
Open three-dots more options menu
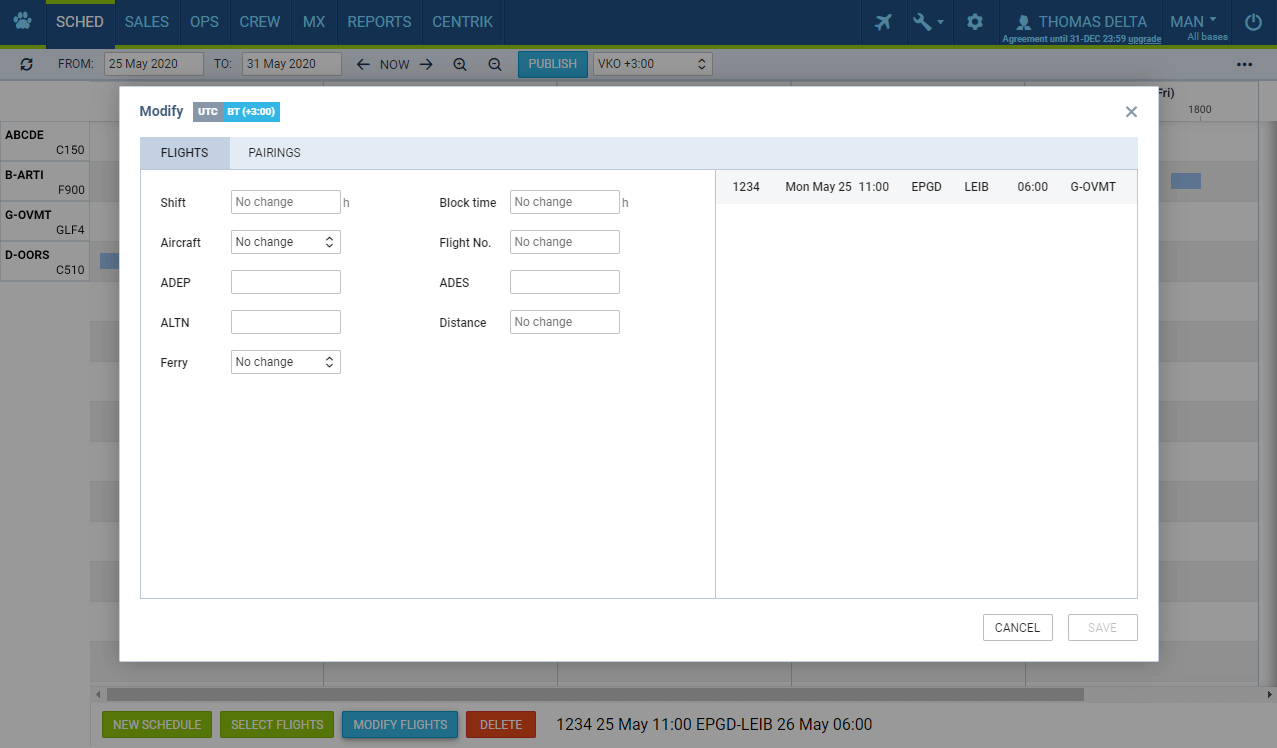[x=1244, y=64]
